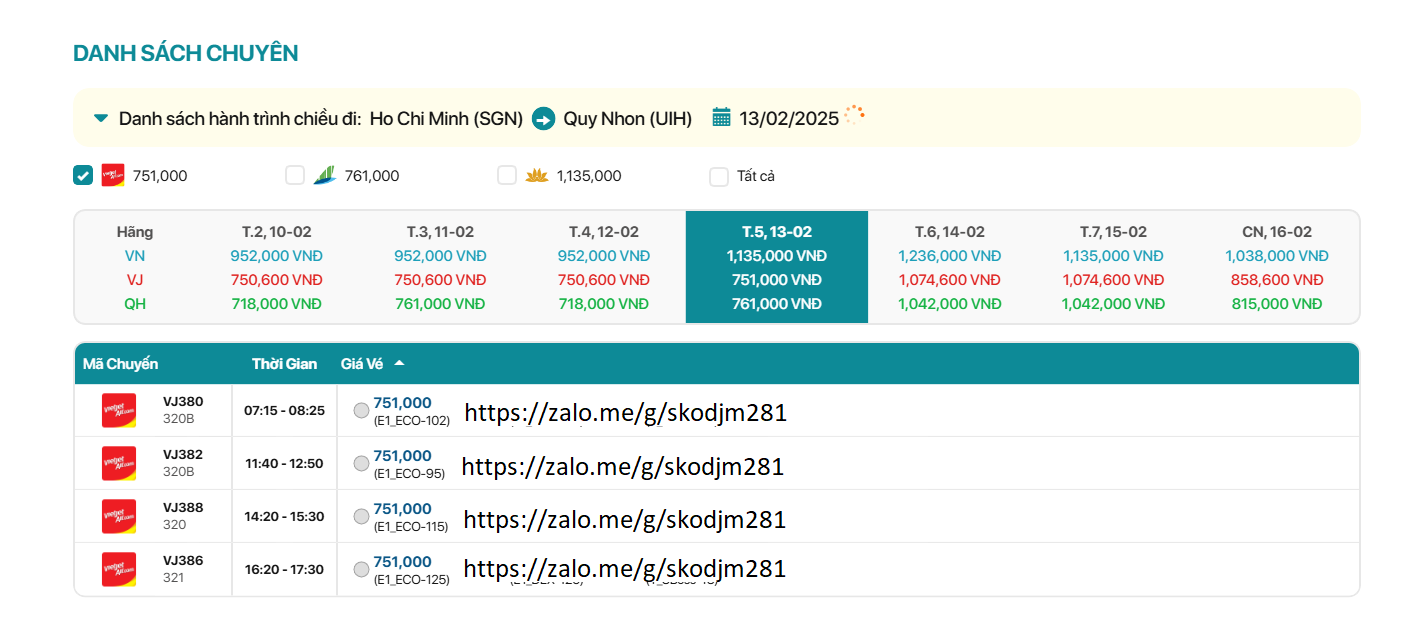This screenshot has width=1401, height=618.
Task: Uncheck the Vietjet 751,000 filter checkbox
Action: [83, 175]
